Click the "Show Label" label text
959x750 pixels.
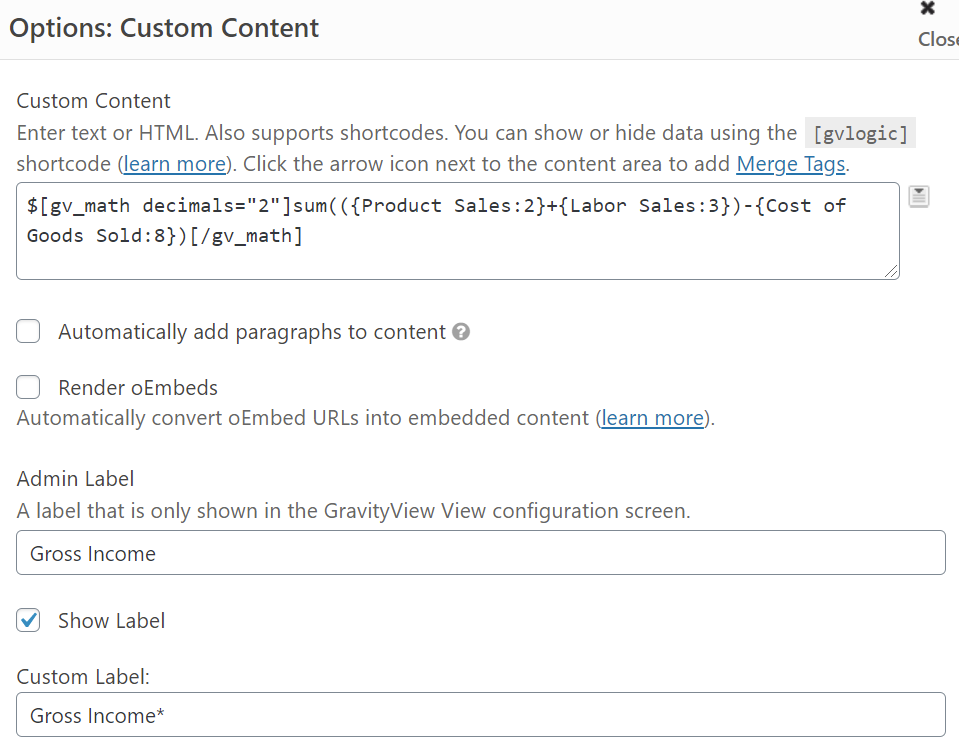coord(112,621)
